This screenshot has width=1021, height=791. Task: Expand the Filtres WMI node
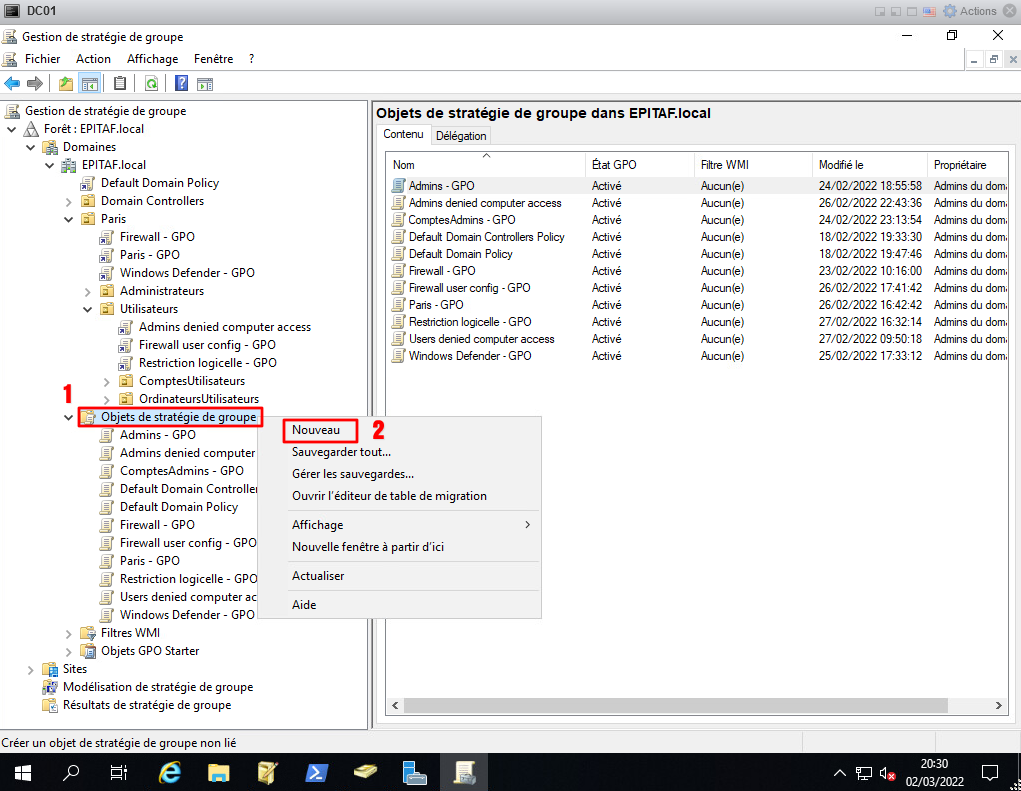[69, 633]
